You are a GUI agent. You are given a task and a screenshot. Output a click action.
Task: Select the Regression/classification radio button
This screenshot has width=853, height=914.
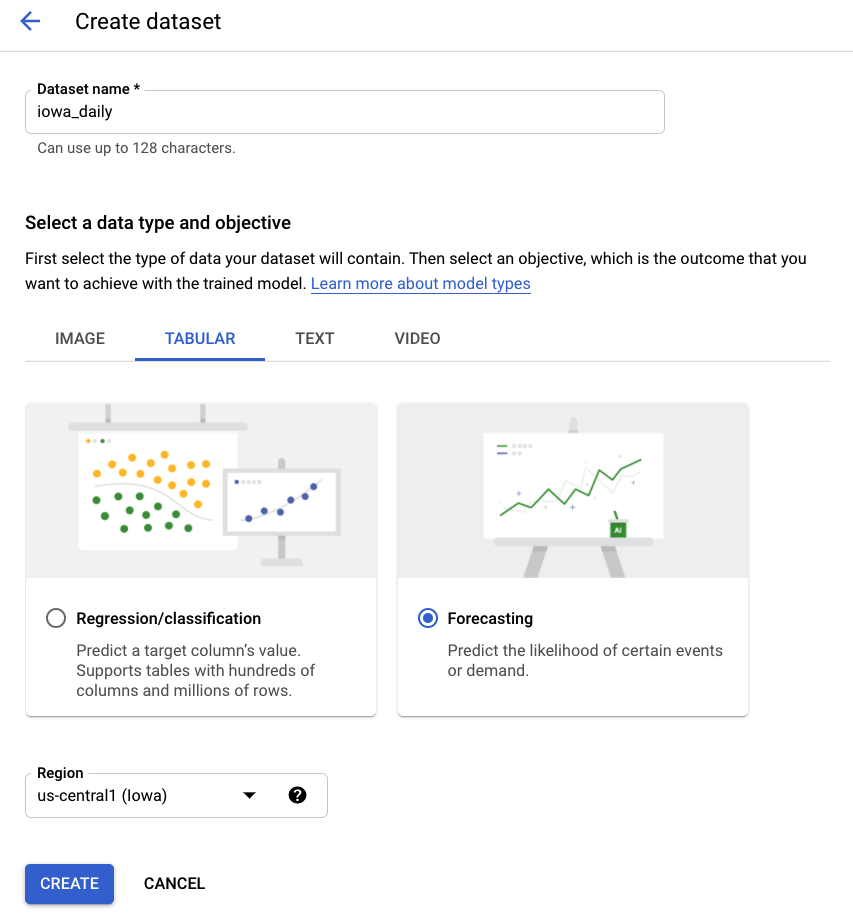coord(56,619)
